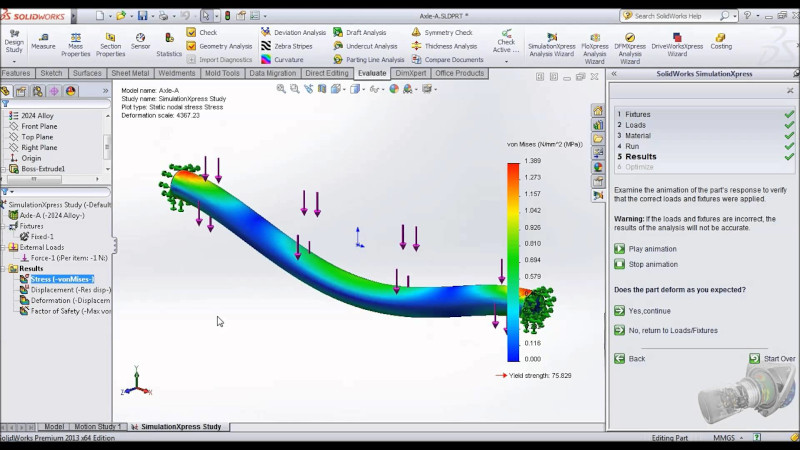800x450 pixels.
Task: Select Factor of Safety result item
Action: coord(70,311)
